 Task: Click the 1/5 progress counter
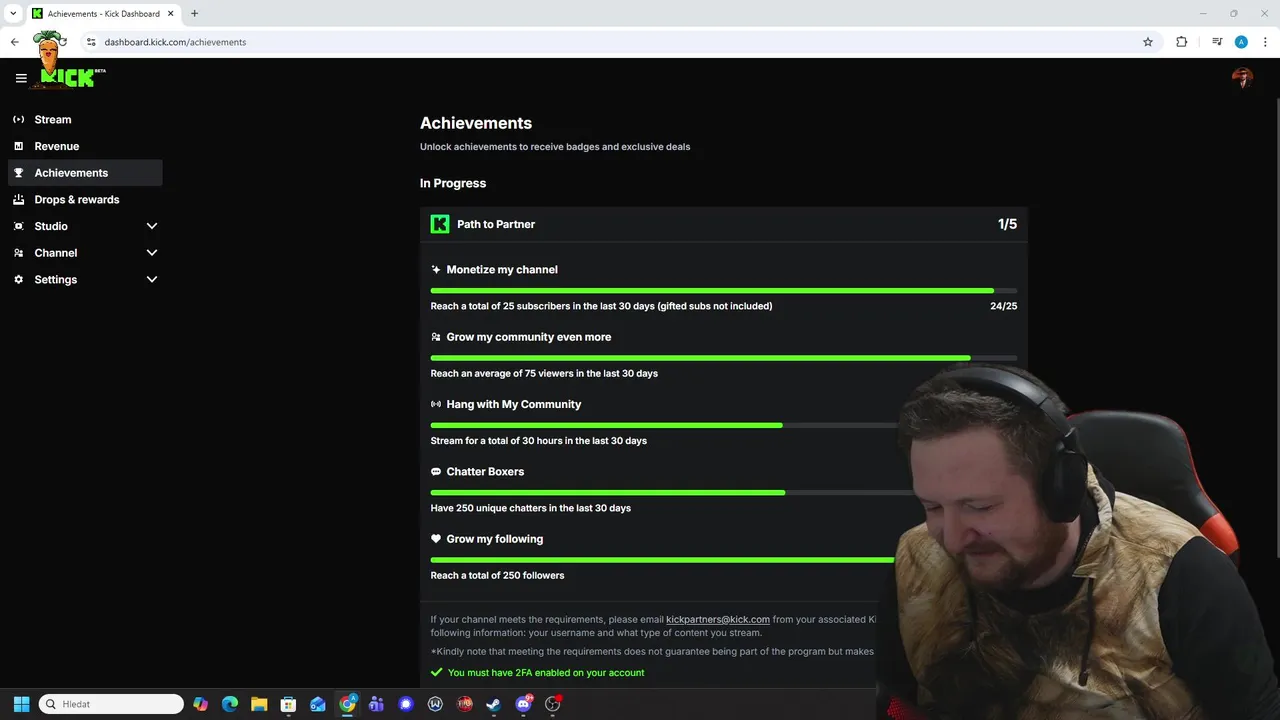pyautogui.click(x=1007, y=224)
